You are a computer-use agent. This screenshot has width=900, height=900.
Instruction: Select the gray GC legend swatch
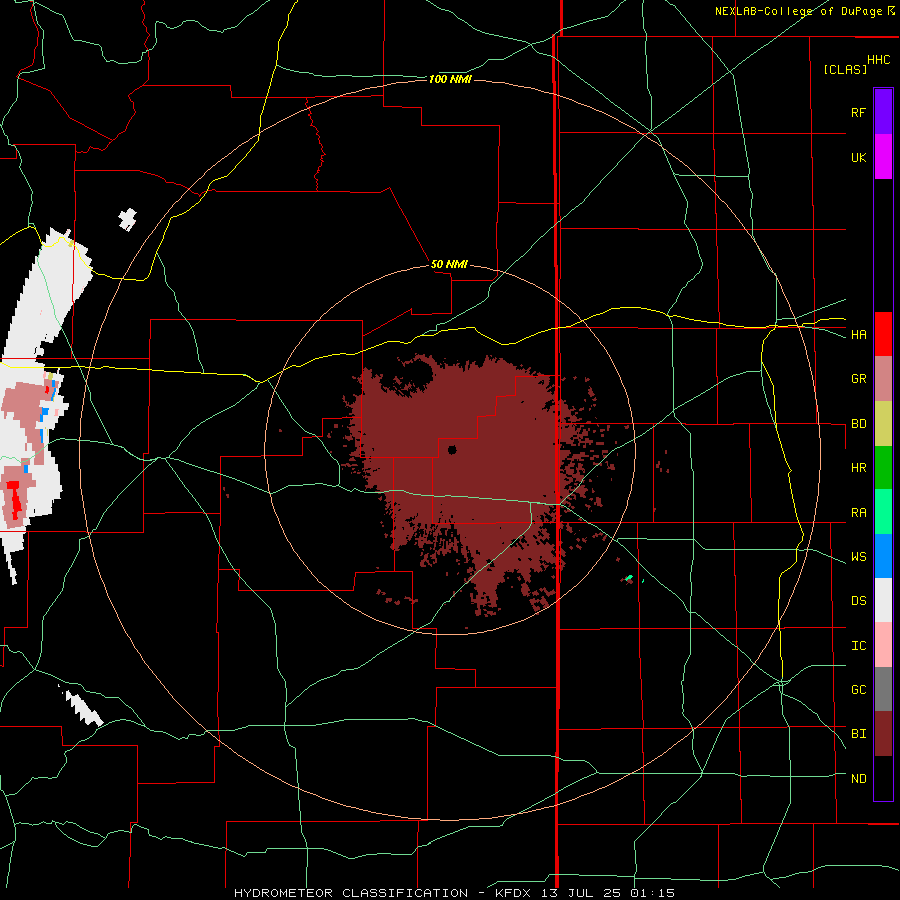(883, 689)
